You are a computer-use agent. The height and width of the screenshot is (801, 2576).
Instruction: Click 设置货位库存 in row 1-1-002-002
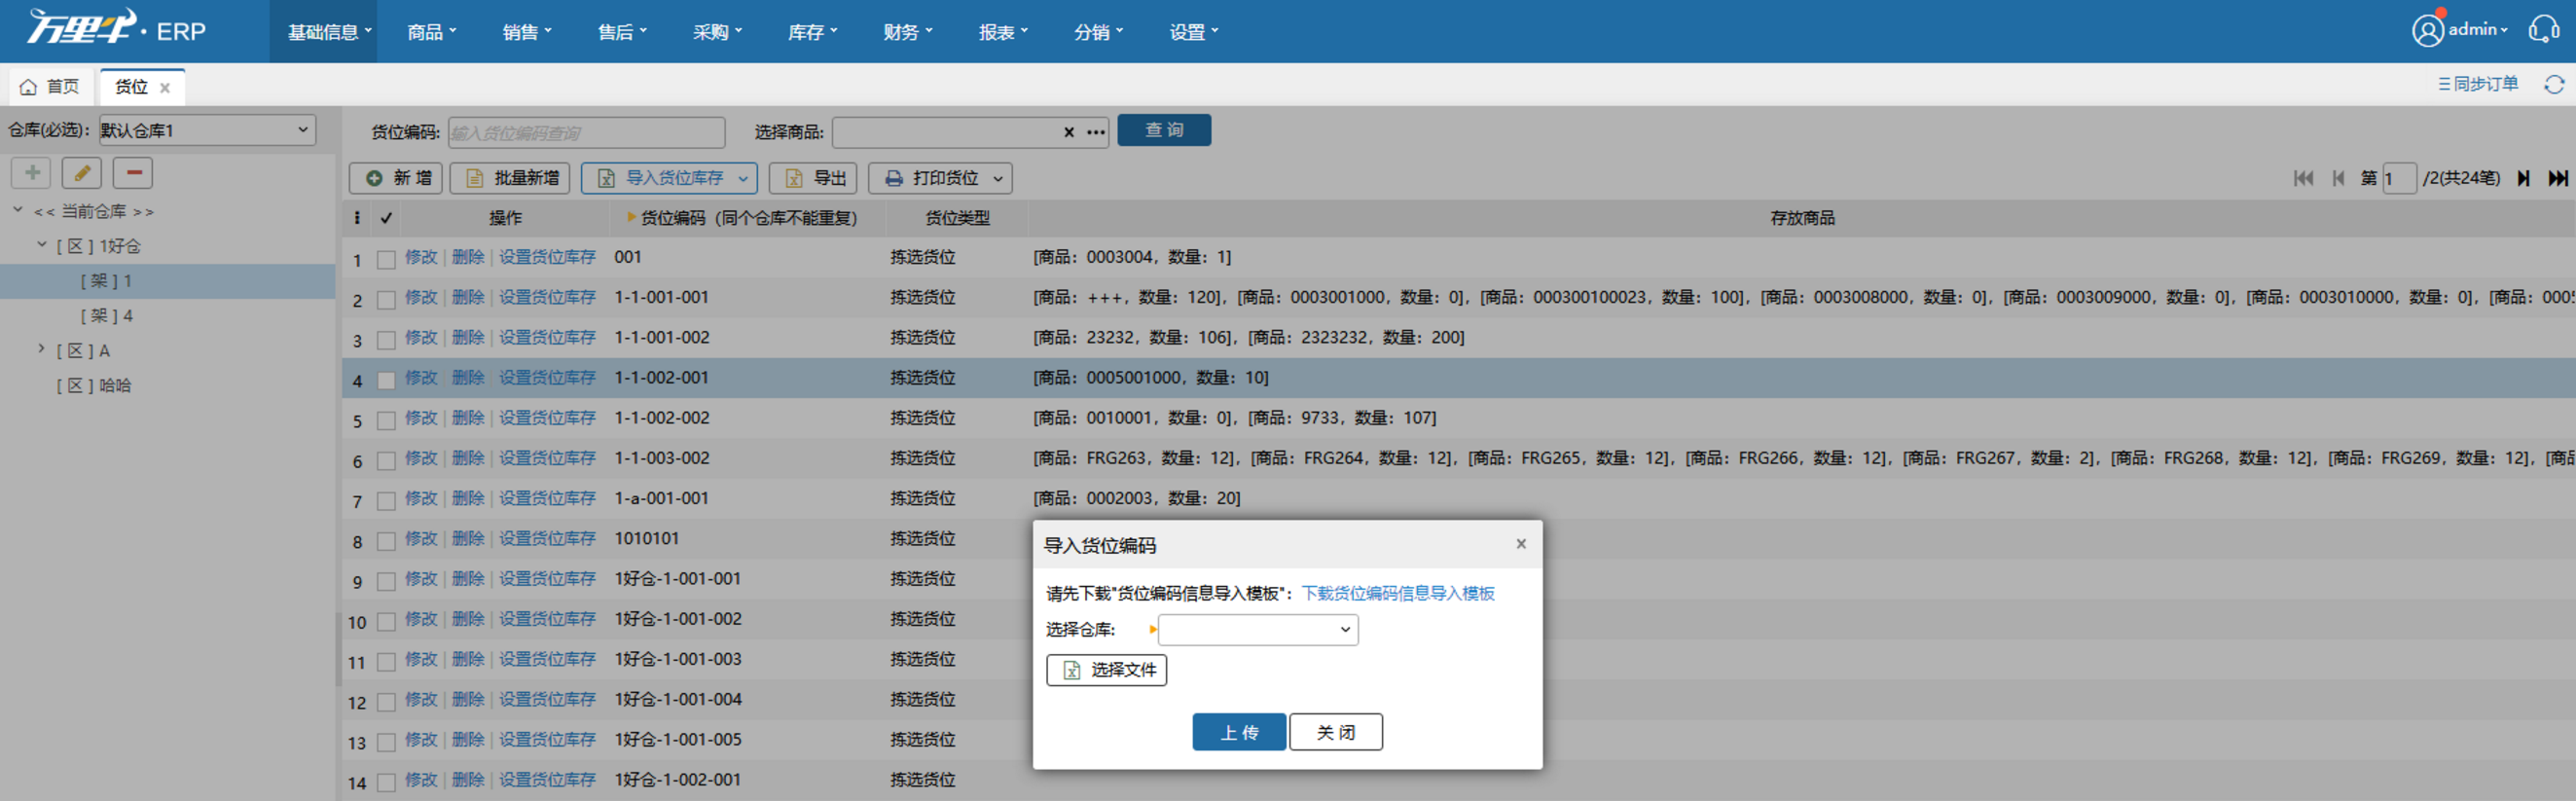click(x=547, y=417)
